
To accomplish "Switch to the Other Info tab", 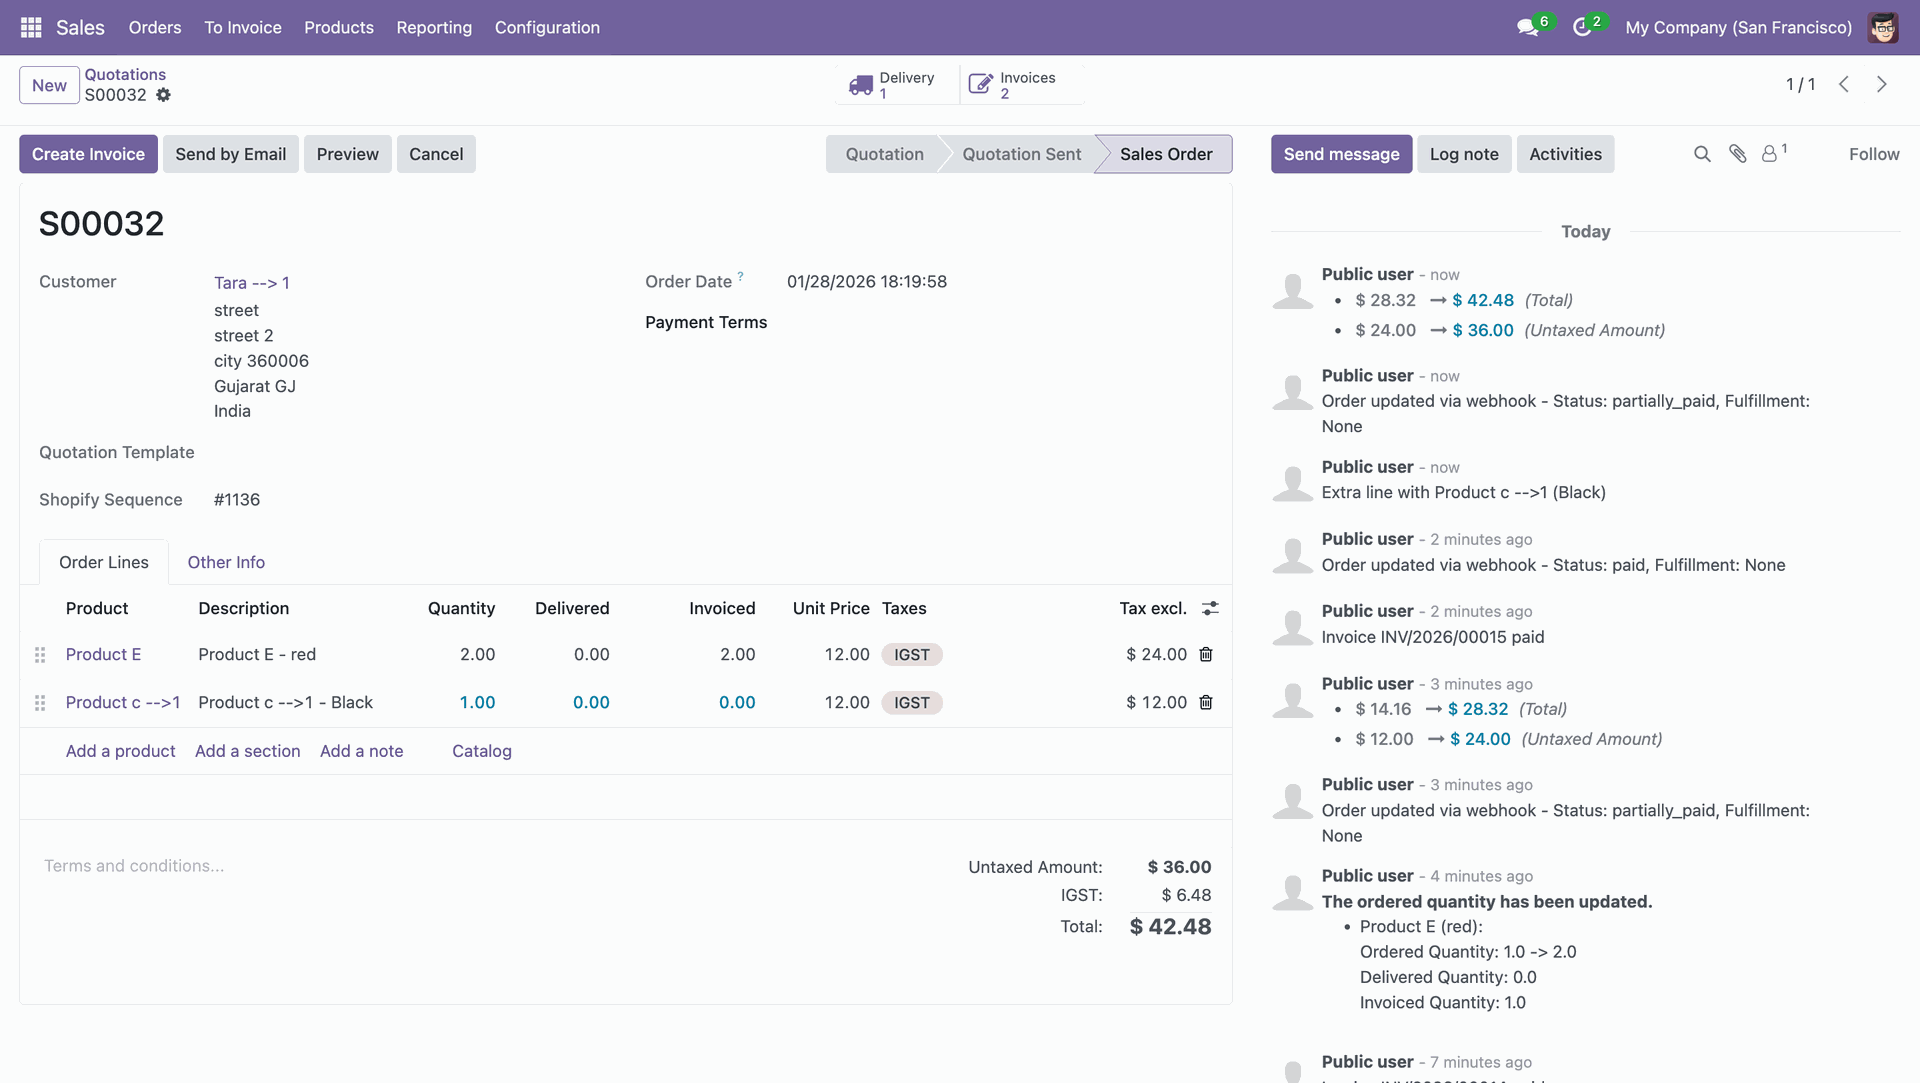I will click(x=226, y=562).
